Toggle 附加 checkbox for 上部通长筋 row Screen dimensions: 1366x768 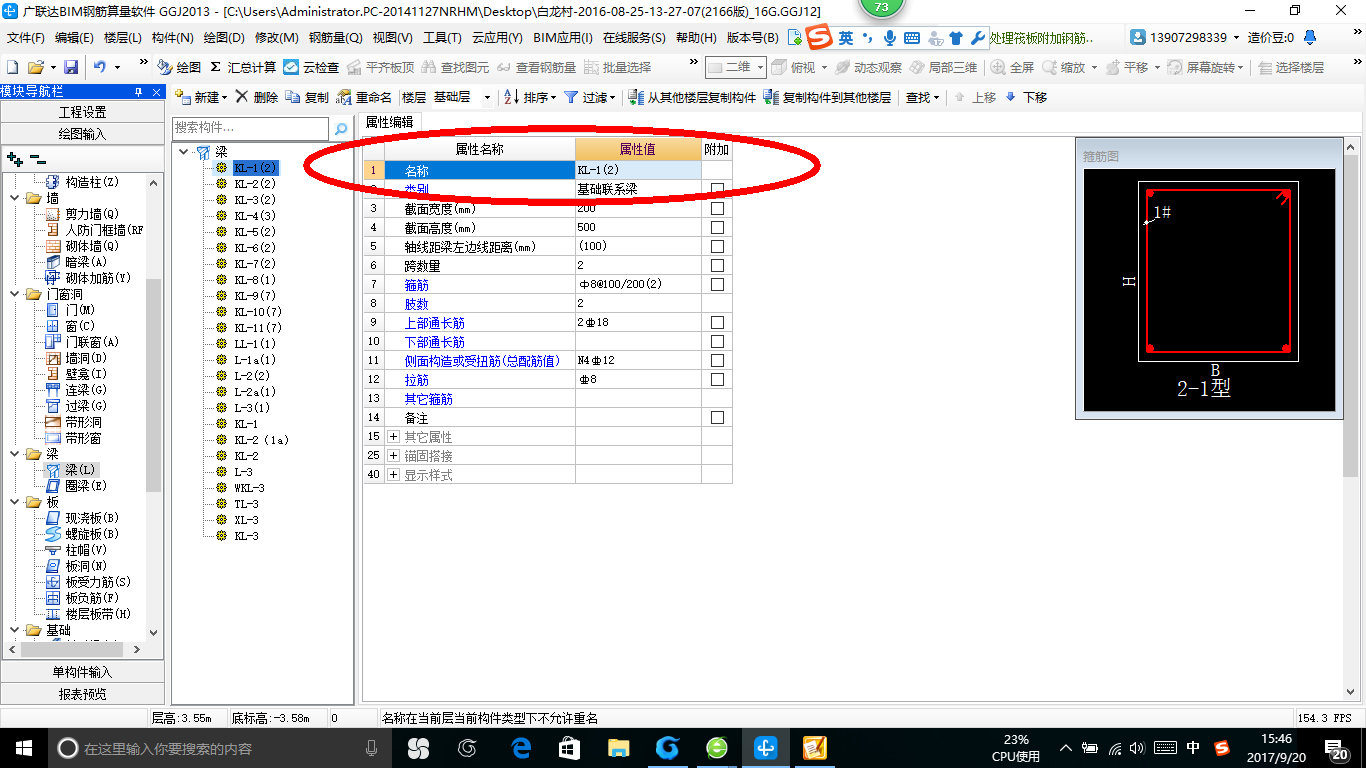click(x=717, y=322)
